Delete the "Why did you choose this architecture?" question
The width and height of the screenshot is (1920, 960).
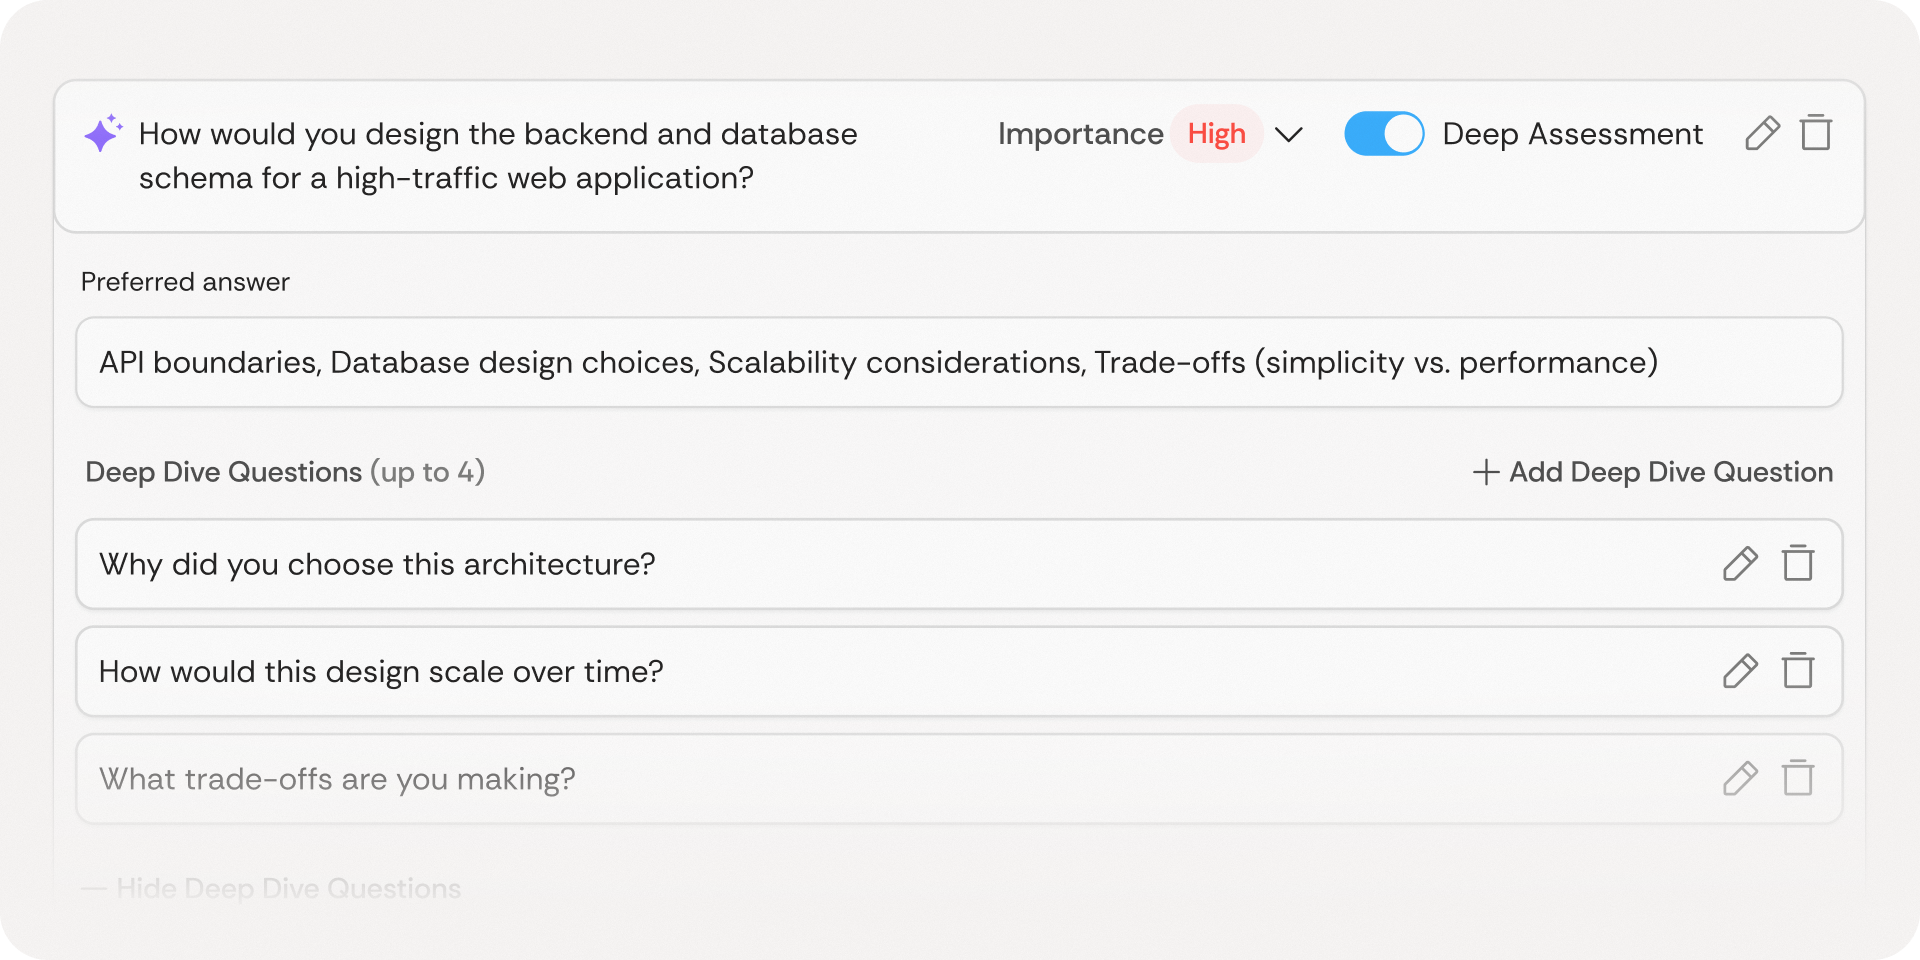pyautogui.click(x=1798, y=564)
